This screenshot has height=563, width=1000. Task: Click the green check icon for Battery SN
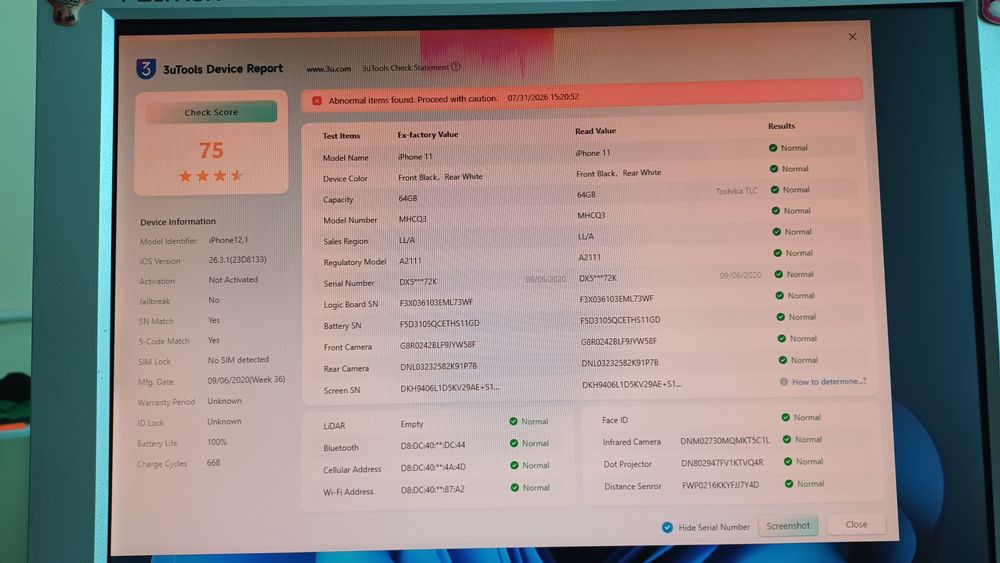(x=781, y=317)
